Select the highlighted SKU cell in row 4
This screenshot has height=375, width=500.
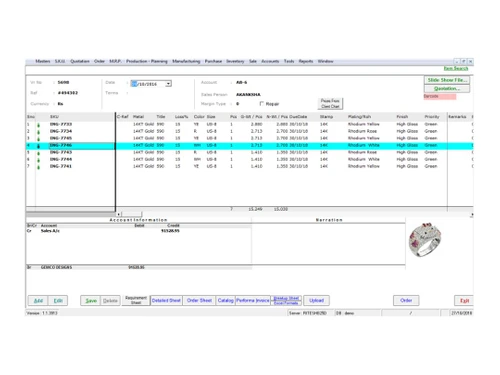(x=81, y=145)
